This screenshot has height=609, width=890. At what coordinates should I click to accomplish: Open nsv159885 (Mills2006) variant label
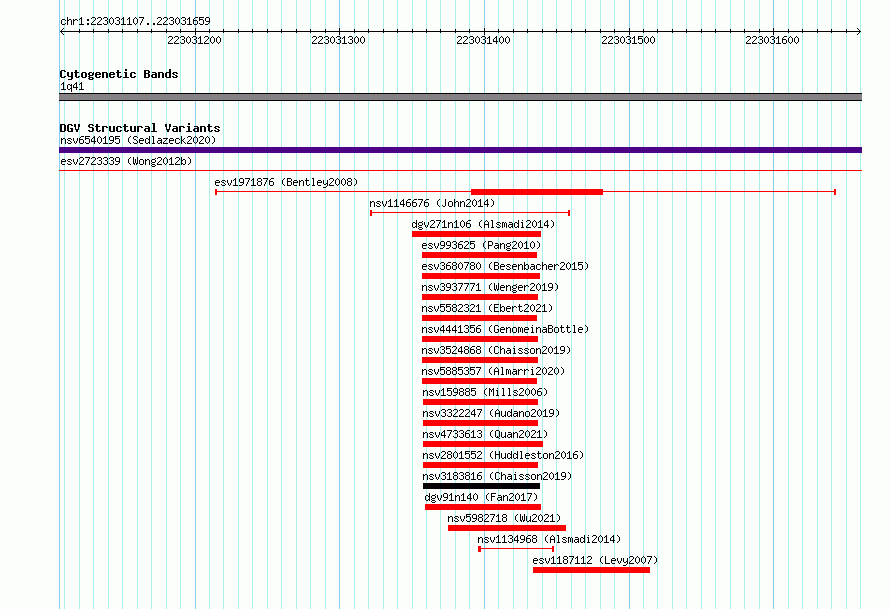[x=485, y=392]
